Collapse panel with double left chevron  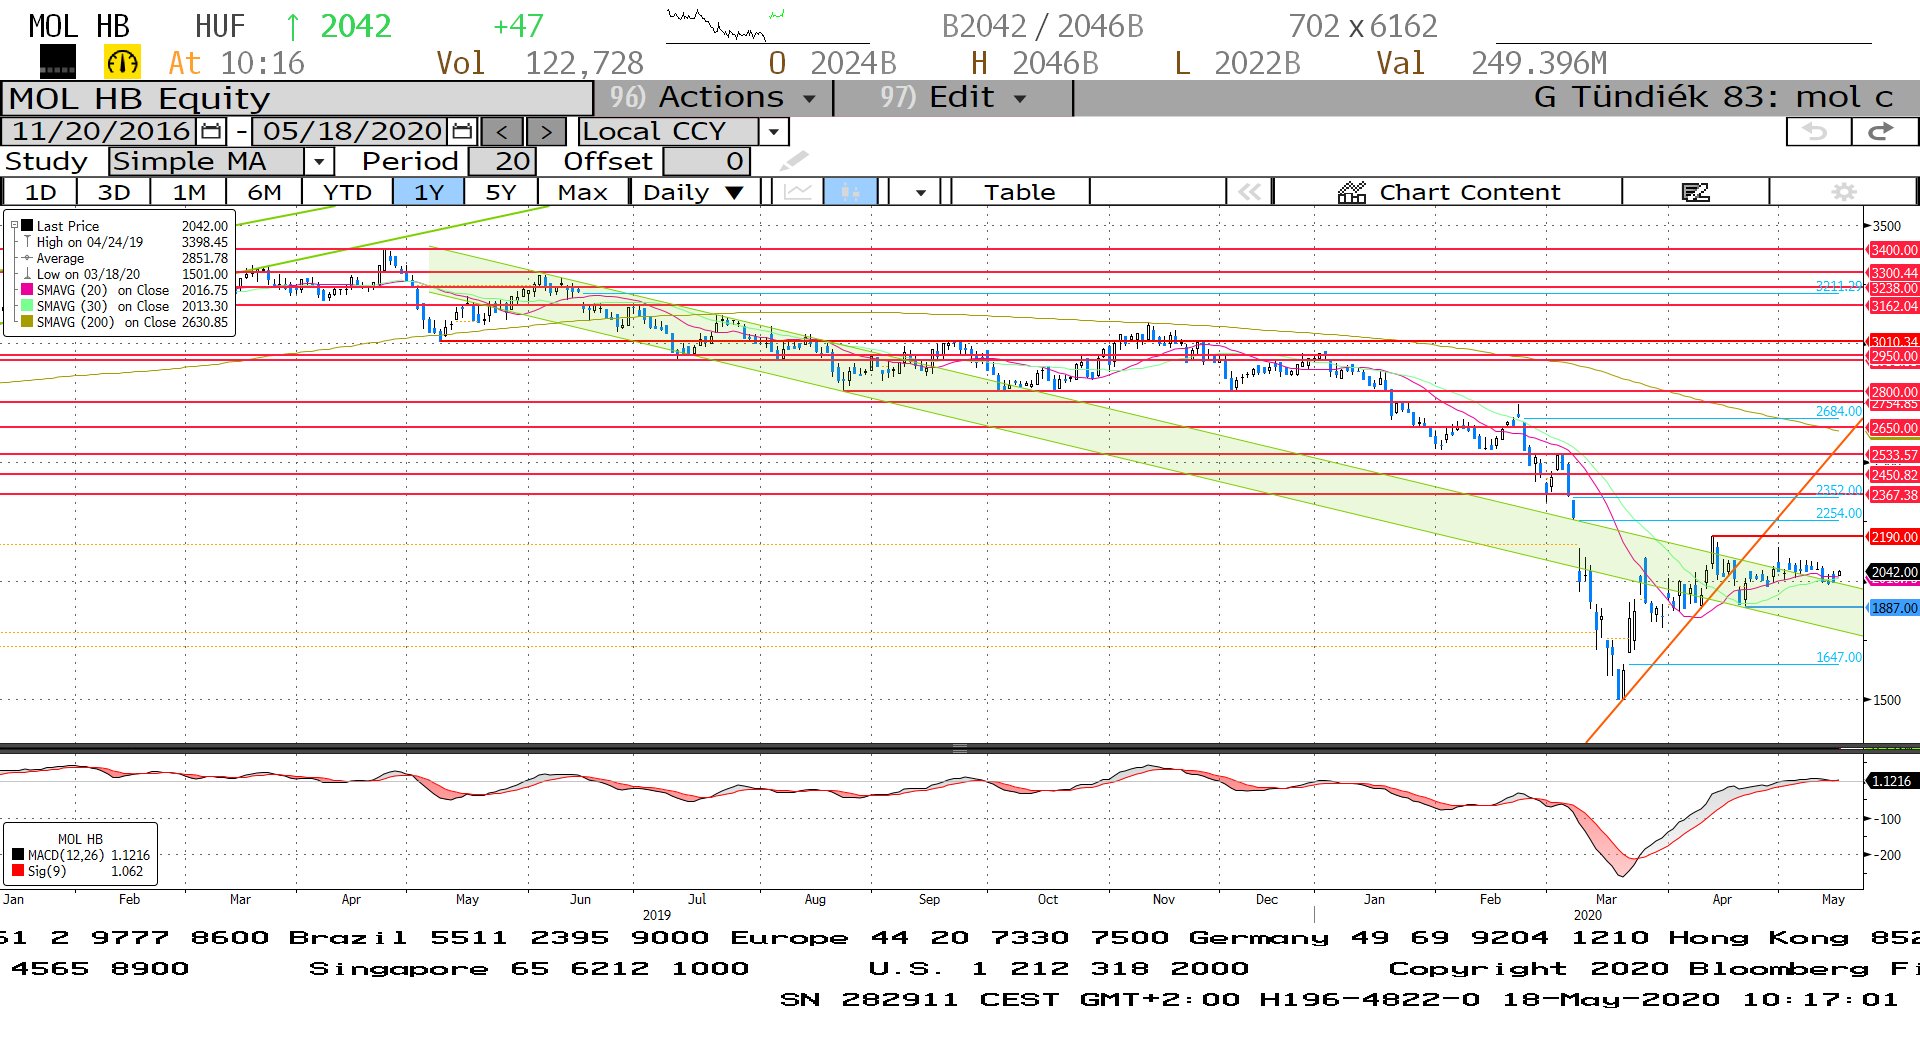click(1249, 192)
